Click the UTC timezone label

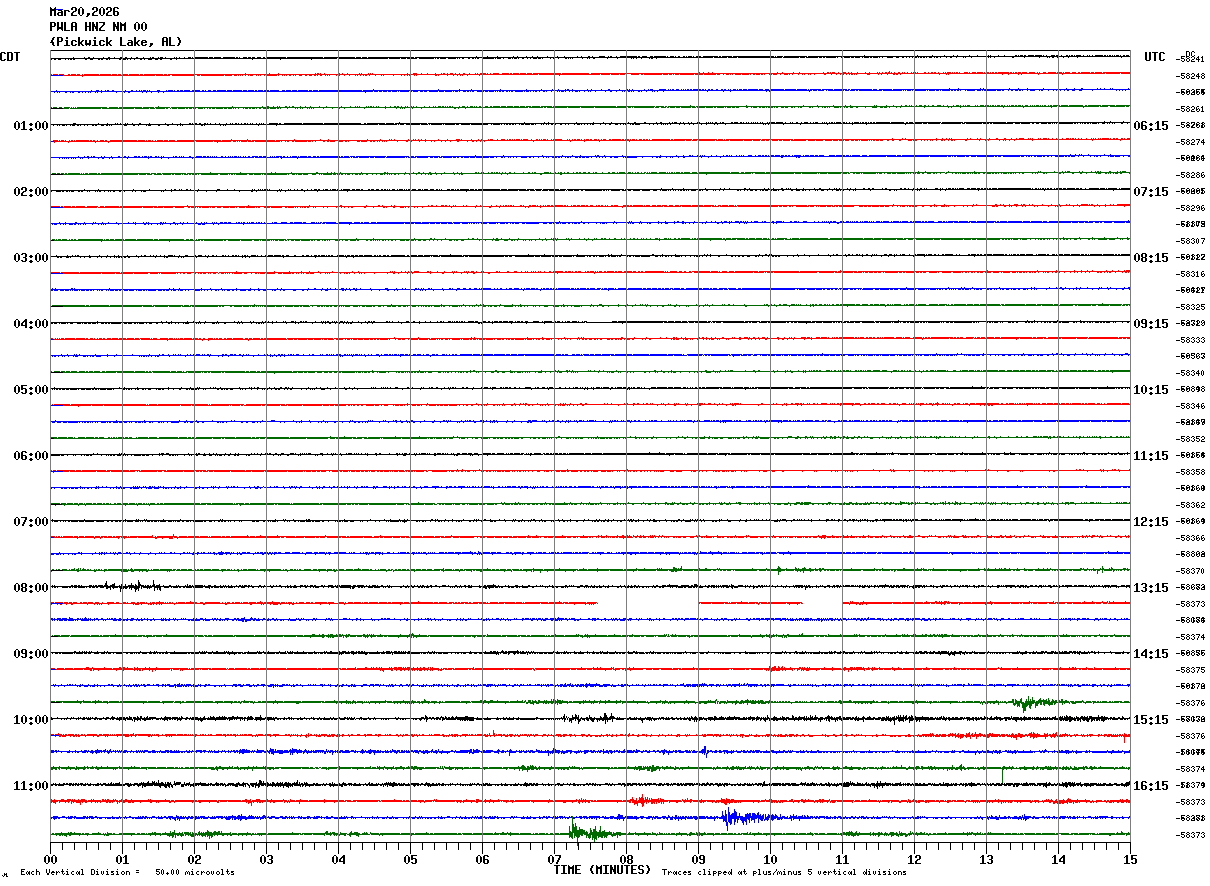pos(1155,57)
